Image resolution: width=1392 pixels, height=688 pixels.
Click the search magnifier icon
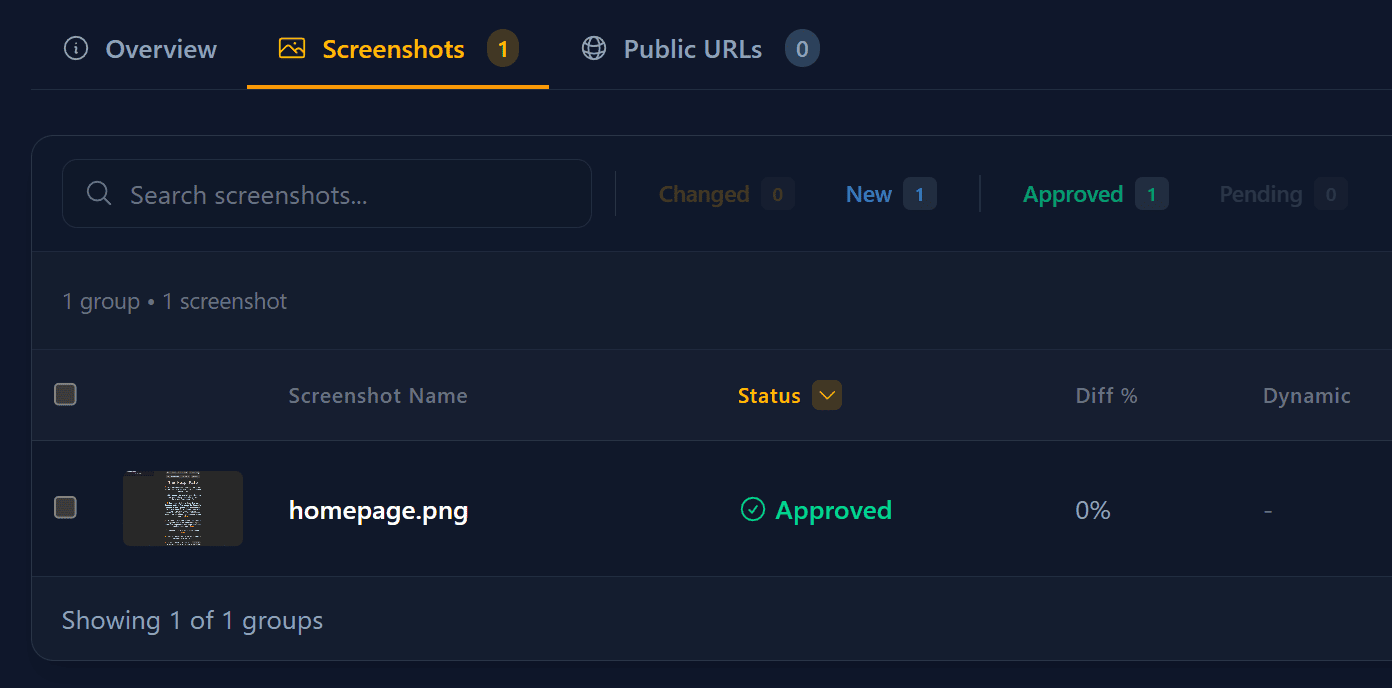(x=99, y=194)
